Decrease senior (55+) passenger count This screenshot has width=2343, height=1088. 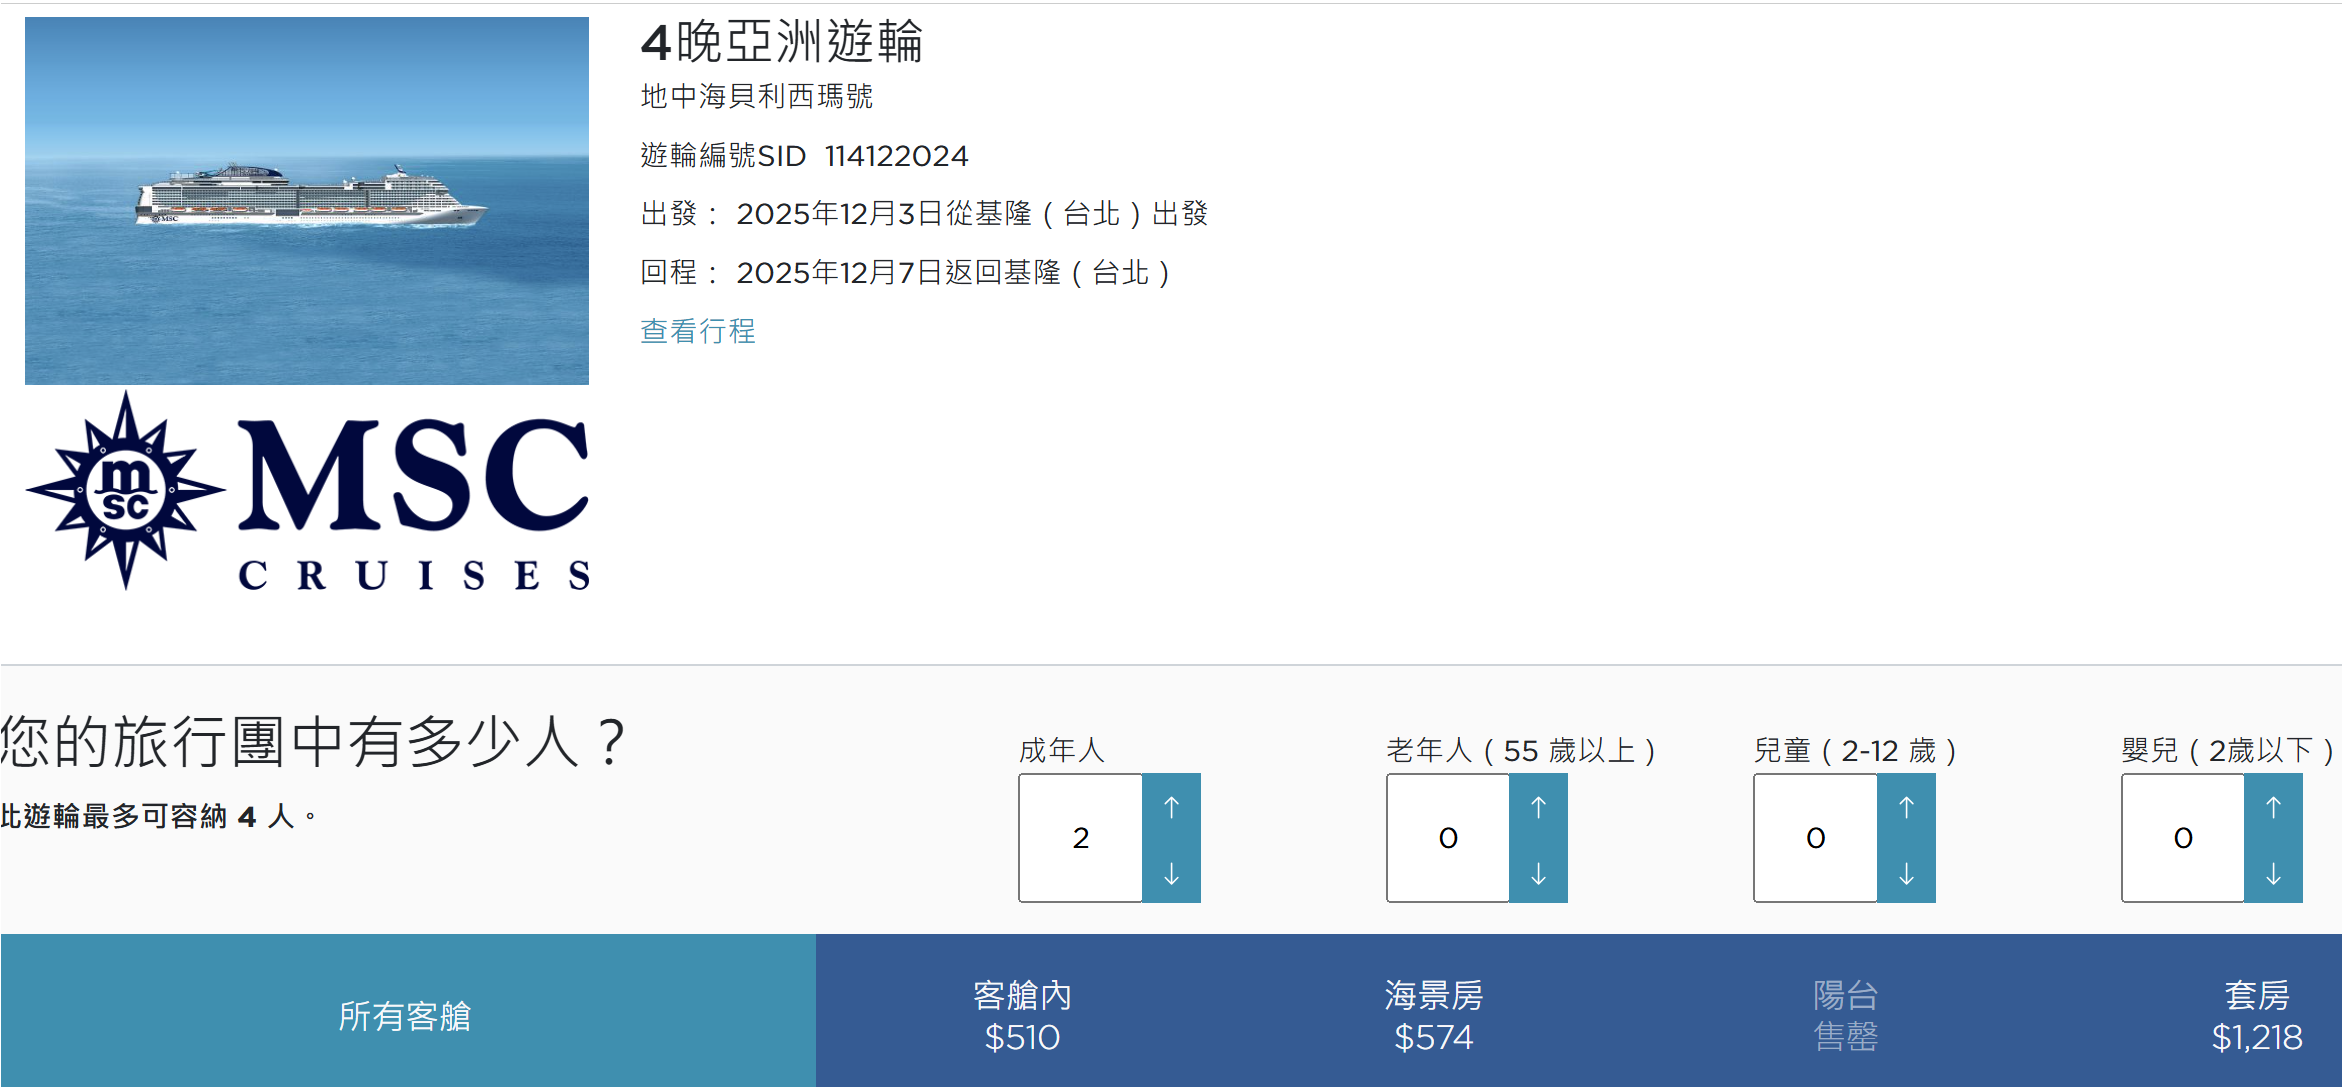coord(1538,873)
